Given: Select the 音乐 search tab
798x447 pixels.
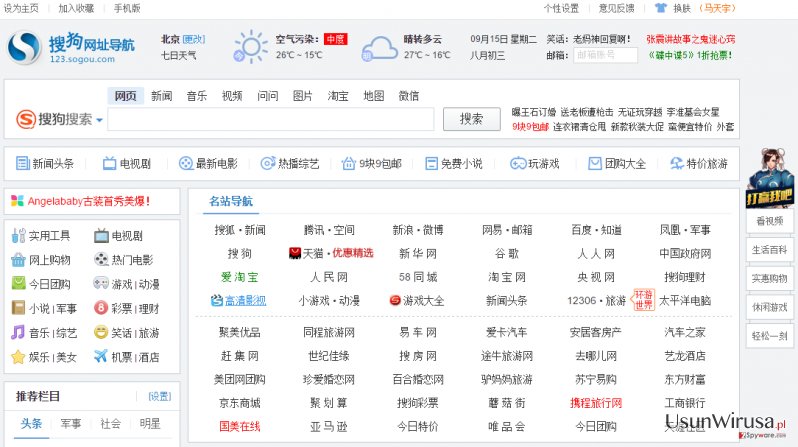Looking at the screenshot, I should point(196,96).
